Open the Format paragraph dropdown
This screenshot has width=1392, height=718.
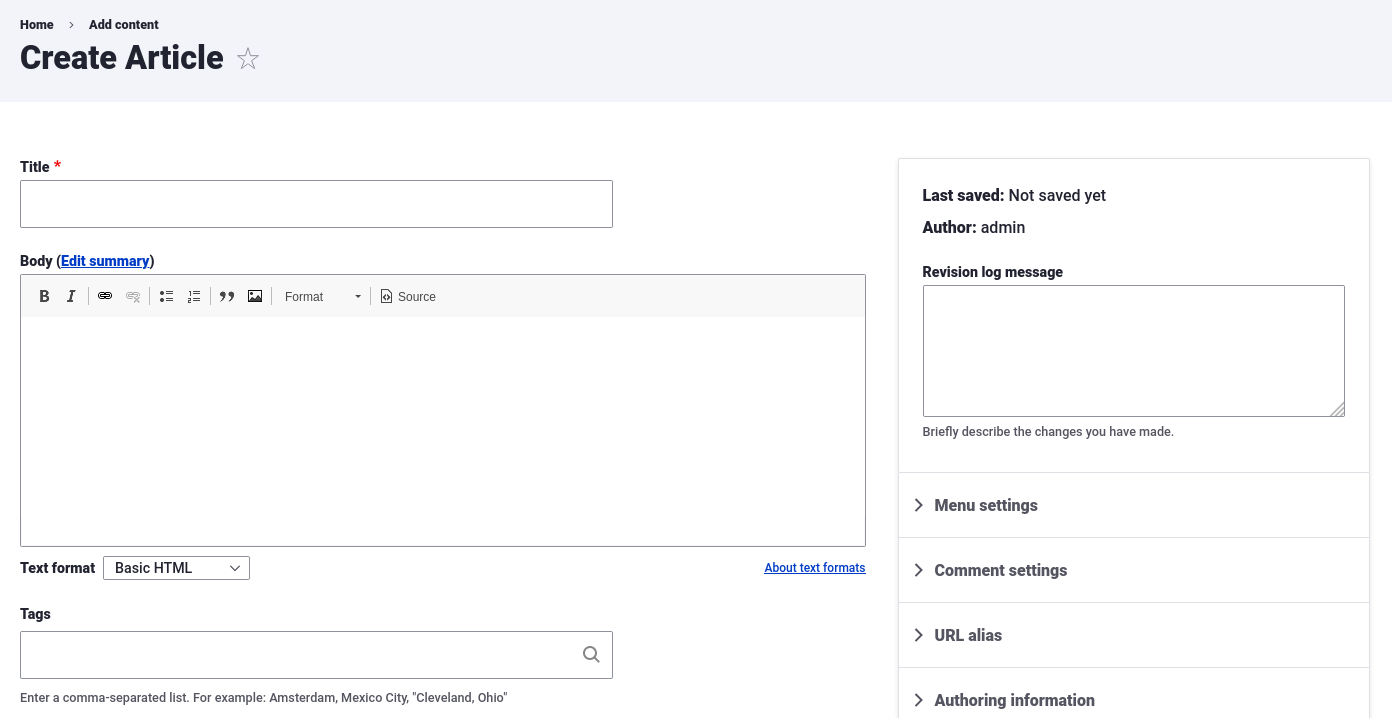[322, 296]
